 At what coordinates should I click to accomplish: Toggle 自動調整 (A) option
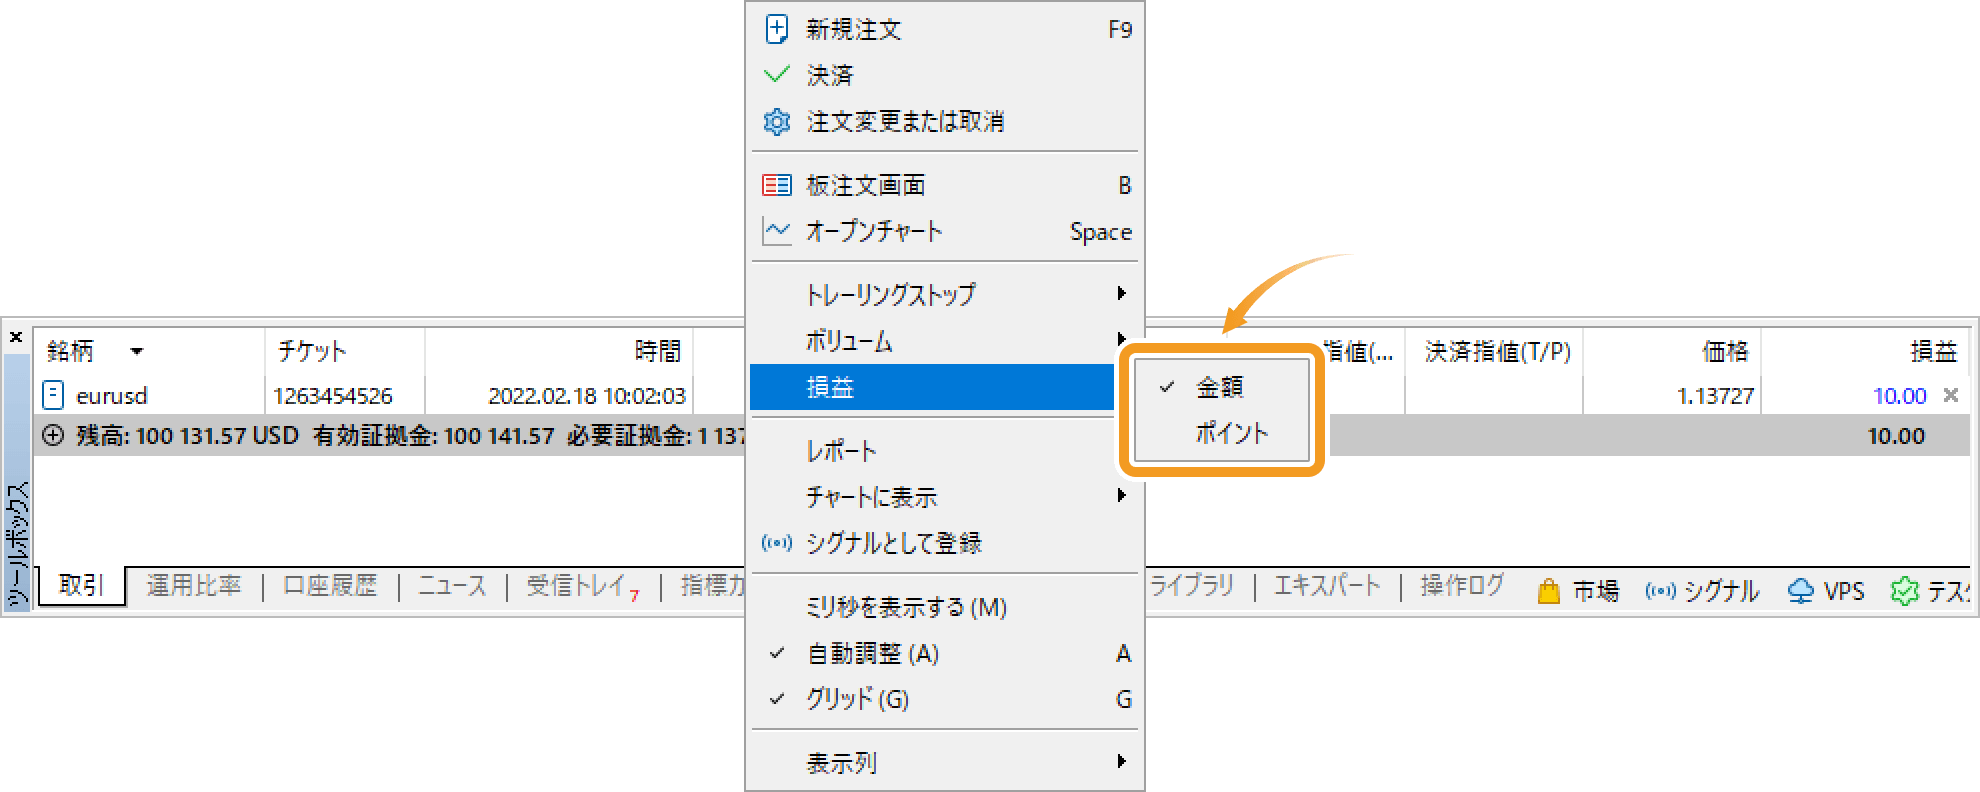tap(945, 653)
